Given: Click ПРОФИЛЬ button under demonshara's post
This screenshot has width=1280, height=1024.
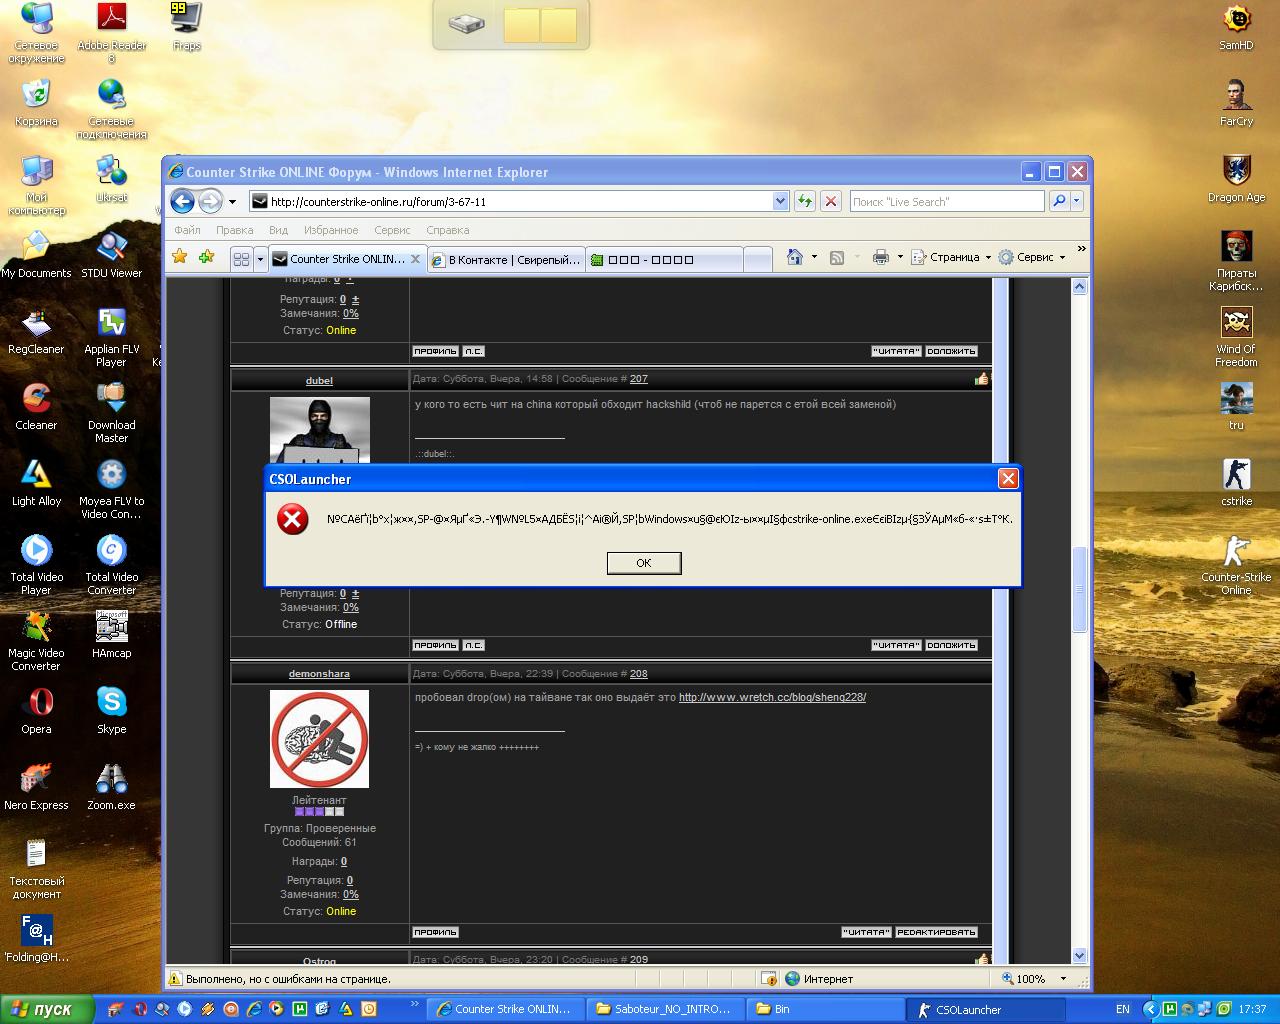Looking at the screenshot, I should pyautogui.click(x=435, y=932).
